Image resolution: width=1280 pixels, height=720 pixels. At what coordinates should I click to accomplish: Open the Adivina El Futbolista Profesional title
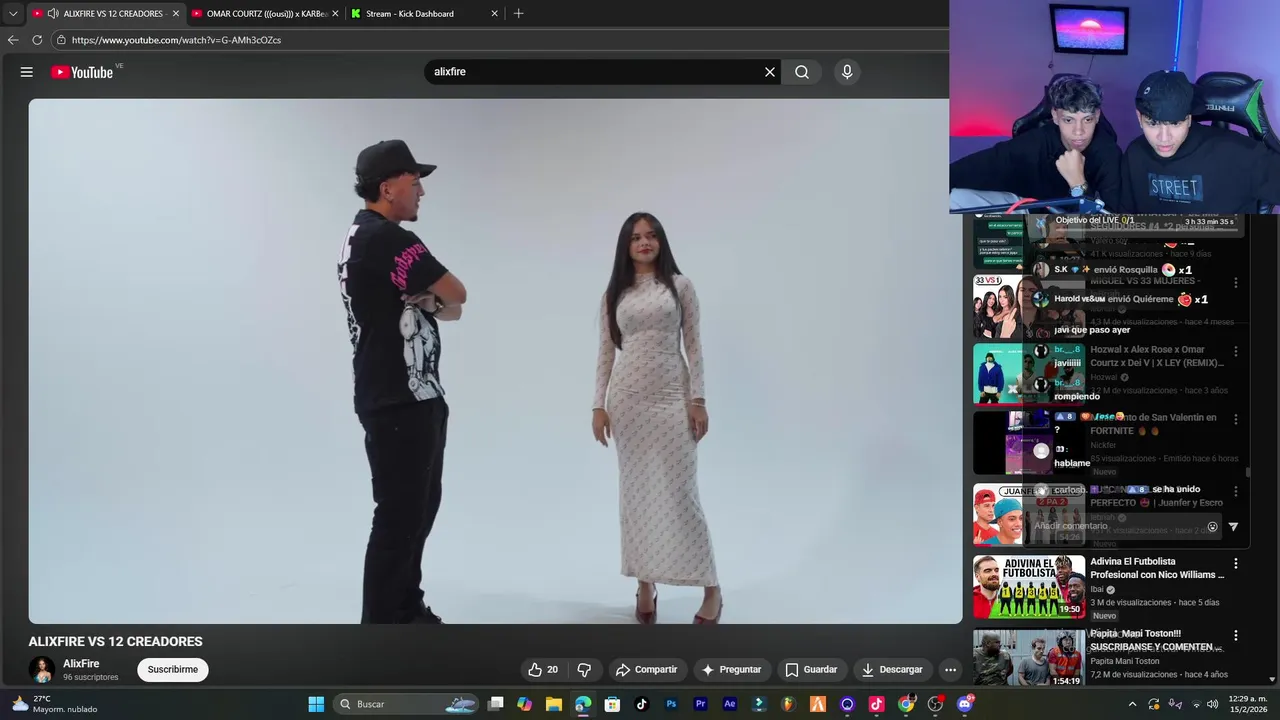coord(1157,568)
